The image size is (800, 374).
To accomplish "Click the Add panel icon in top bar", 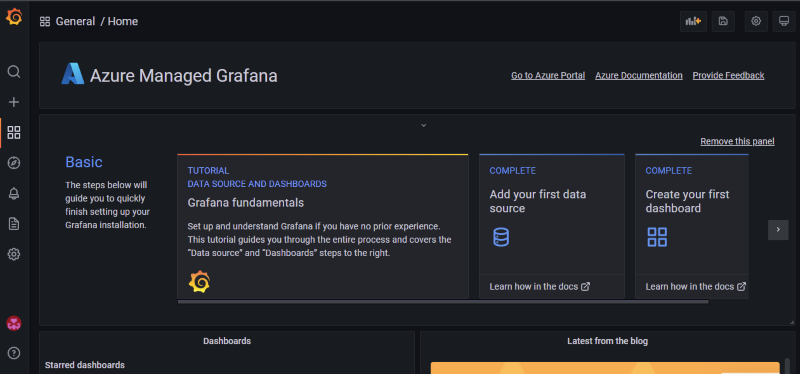I will (693, 21).
